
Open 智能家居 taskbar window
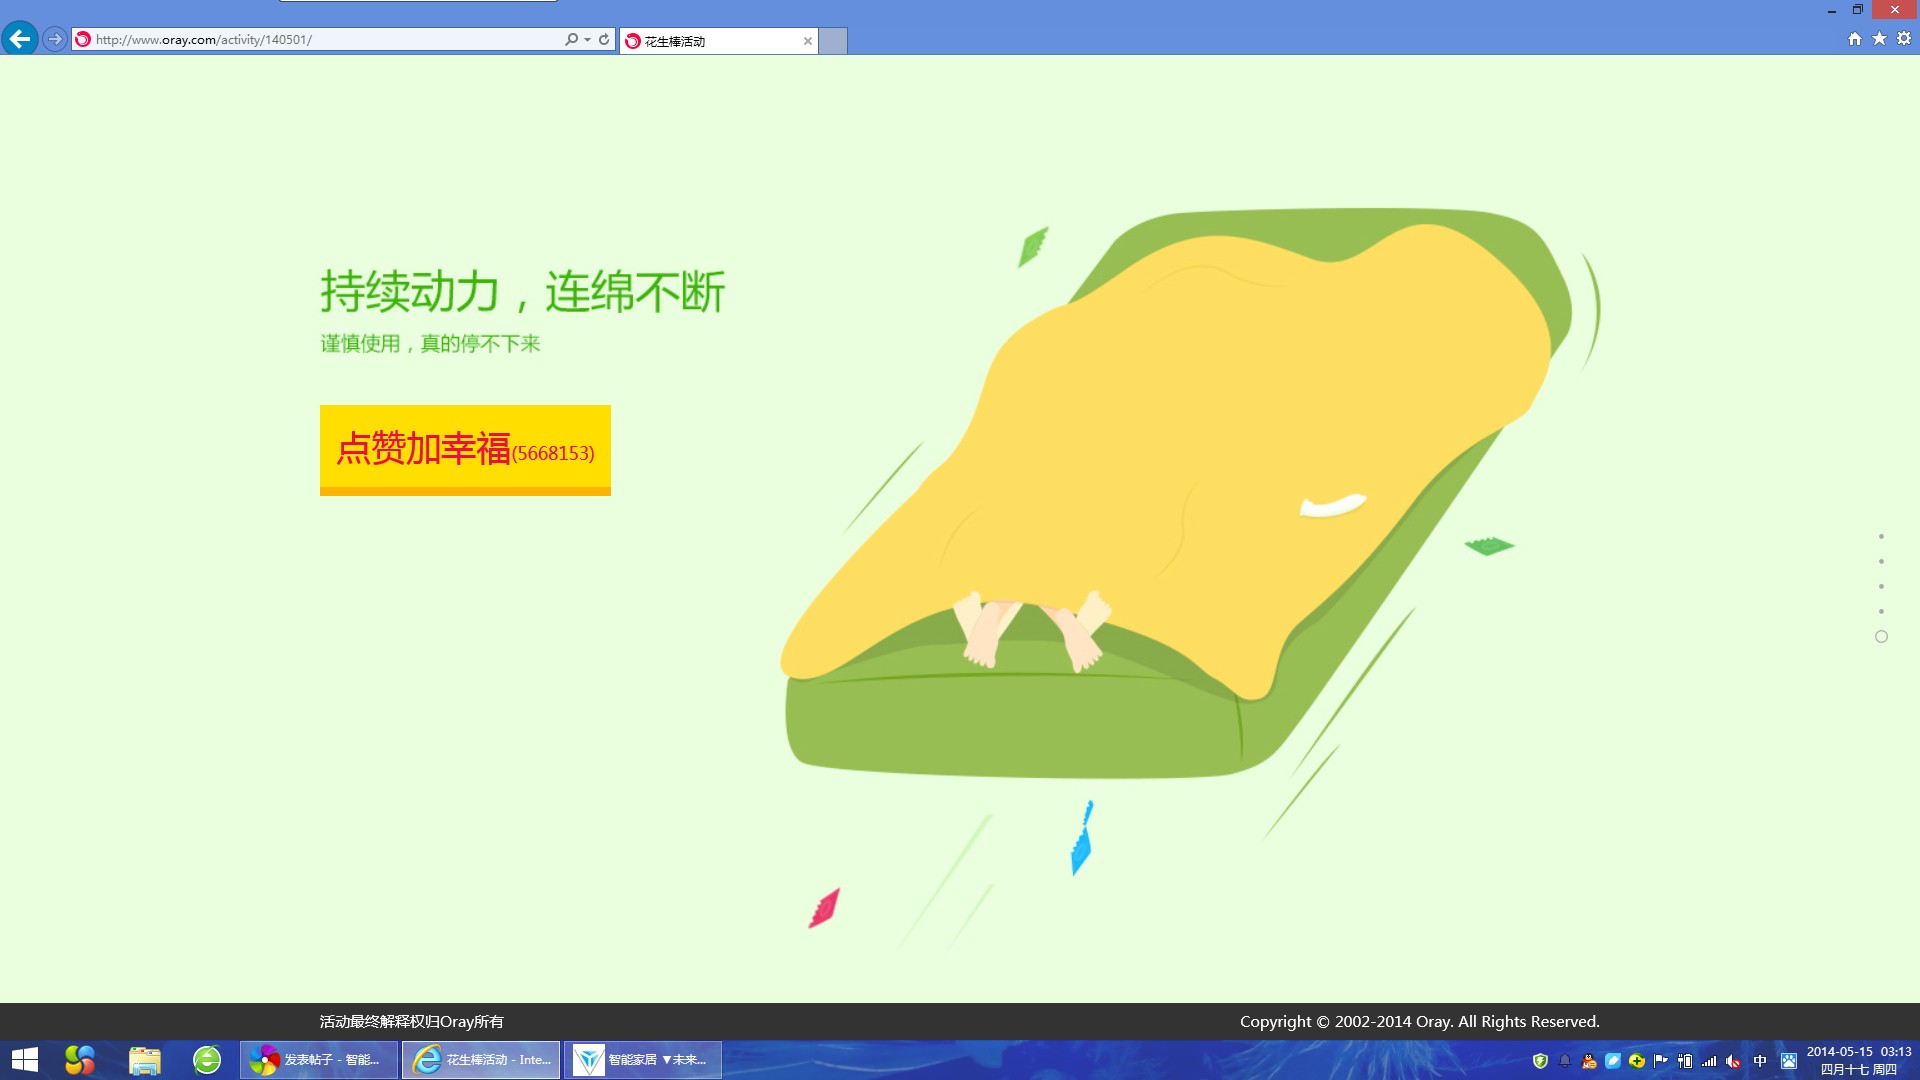[642, 1060]
